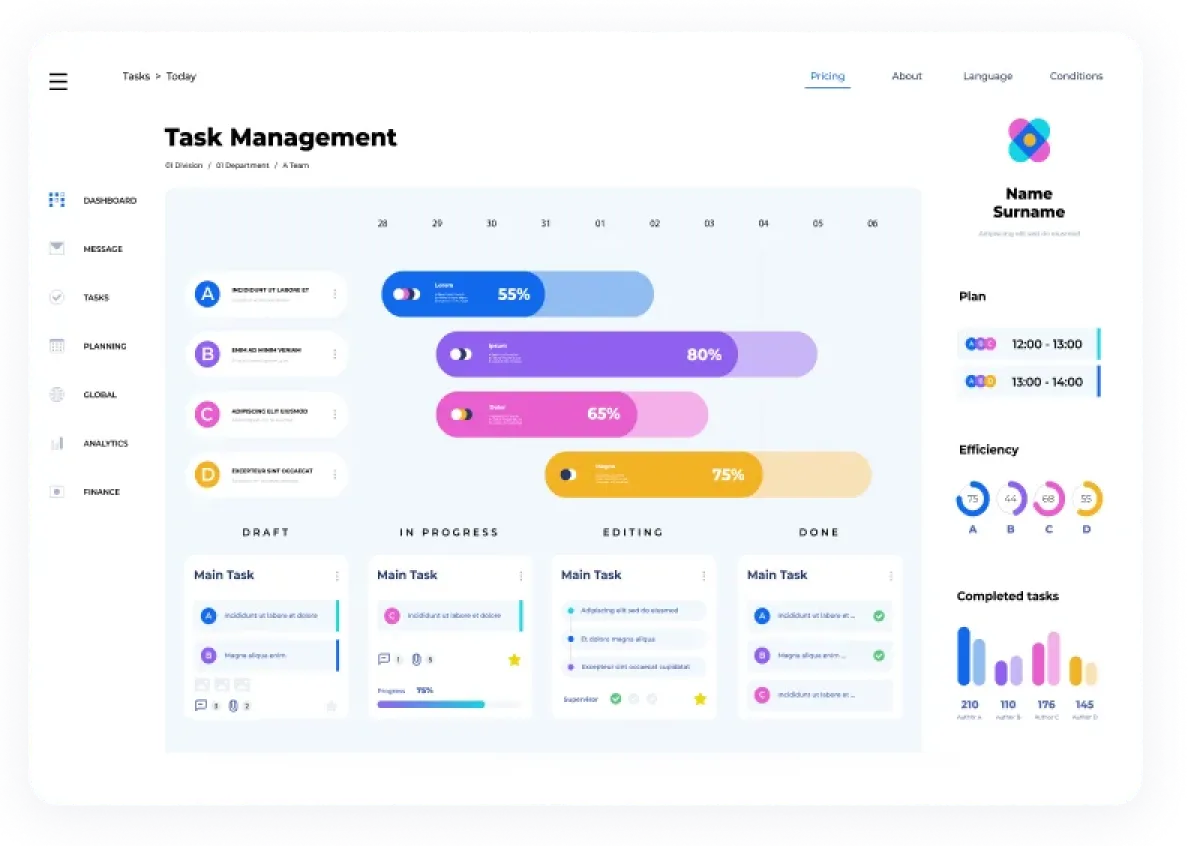Toggle the switch on the 75% bar
This screenshot has width=1199, height=846.
tap(567, 474)
